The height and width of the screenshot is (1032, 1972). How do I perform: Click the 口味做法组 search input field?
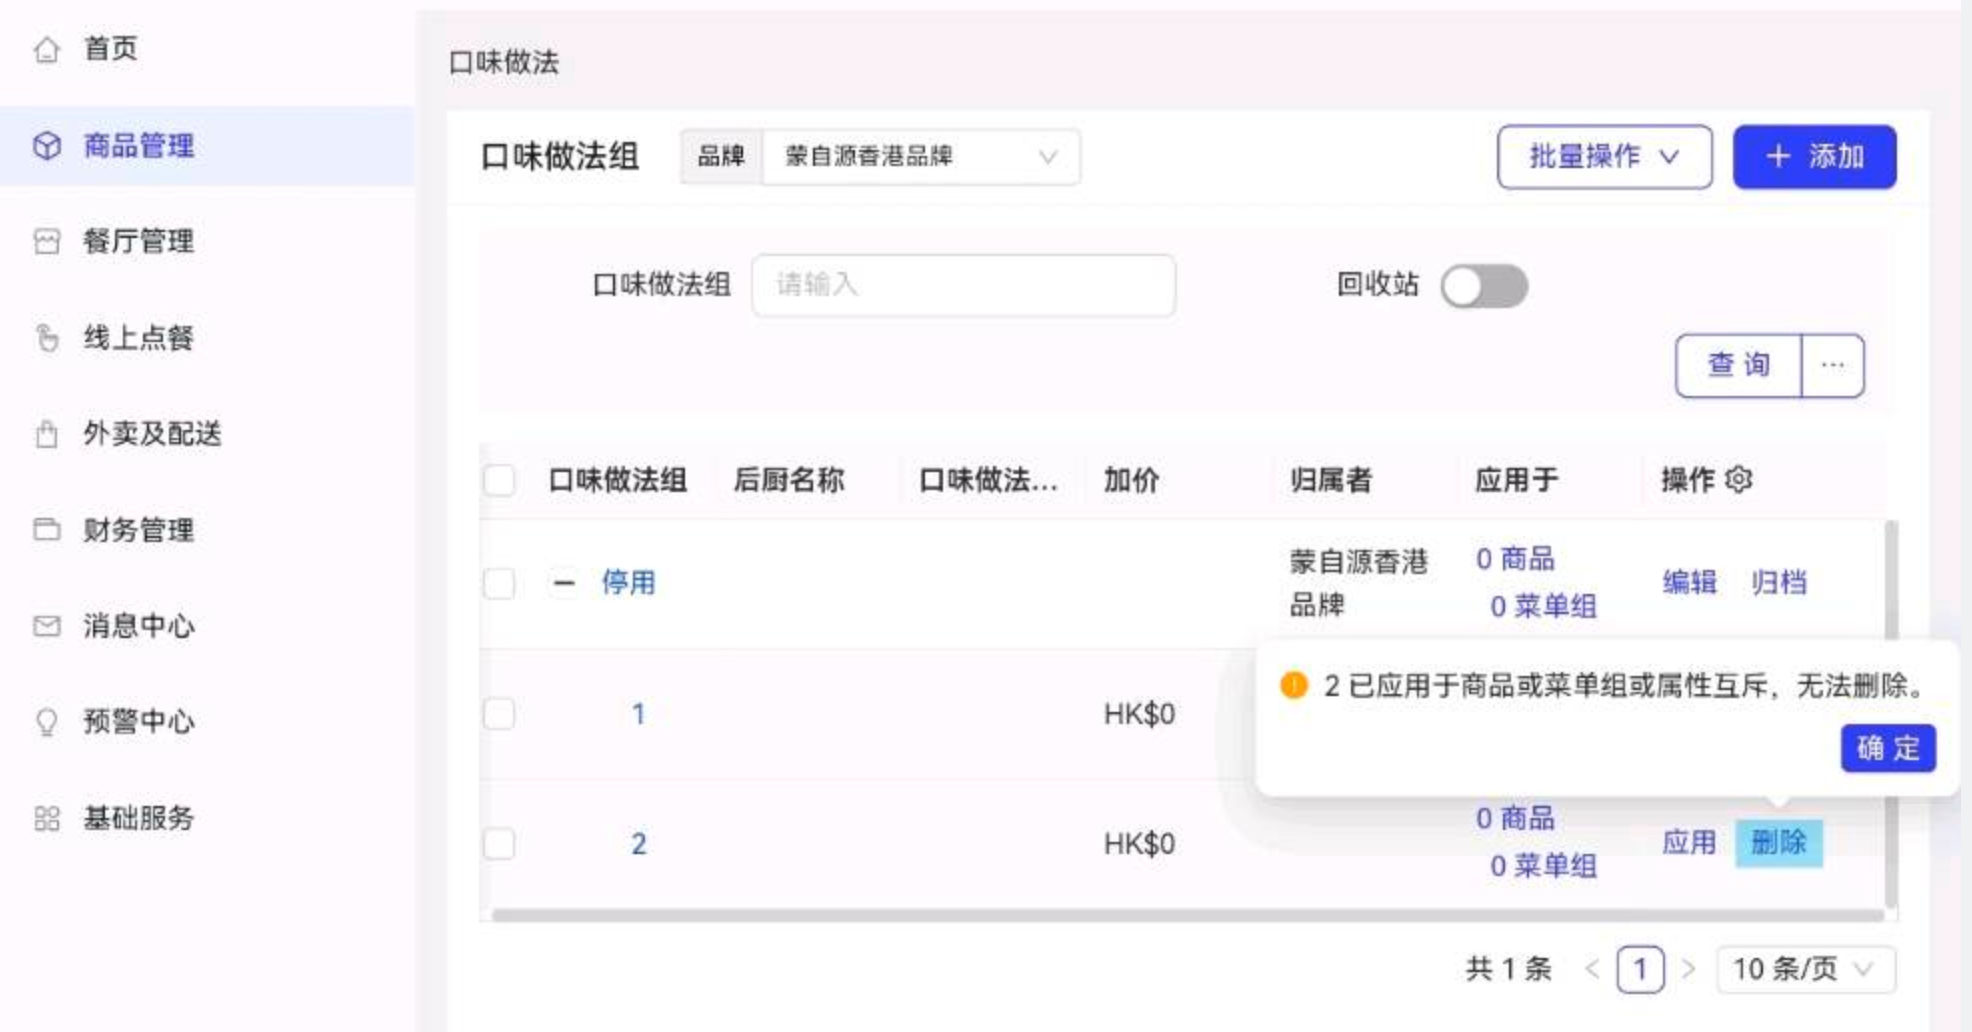(962, 286)
